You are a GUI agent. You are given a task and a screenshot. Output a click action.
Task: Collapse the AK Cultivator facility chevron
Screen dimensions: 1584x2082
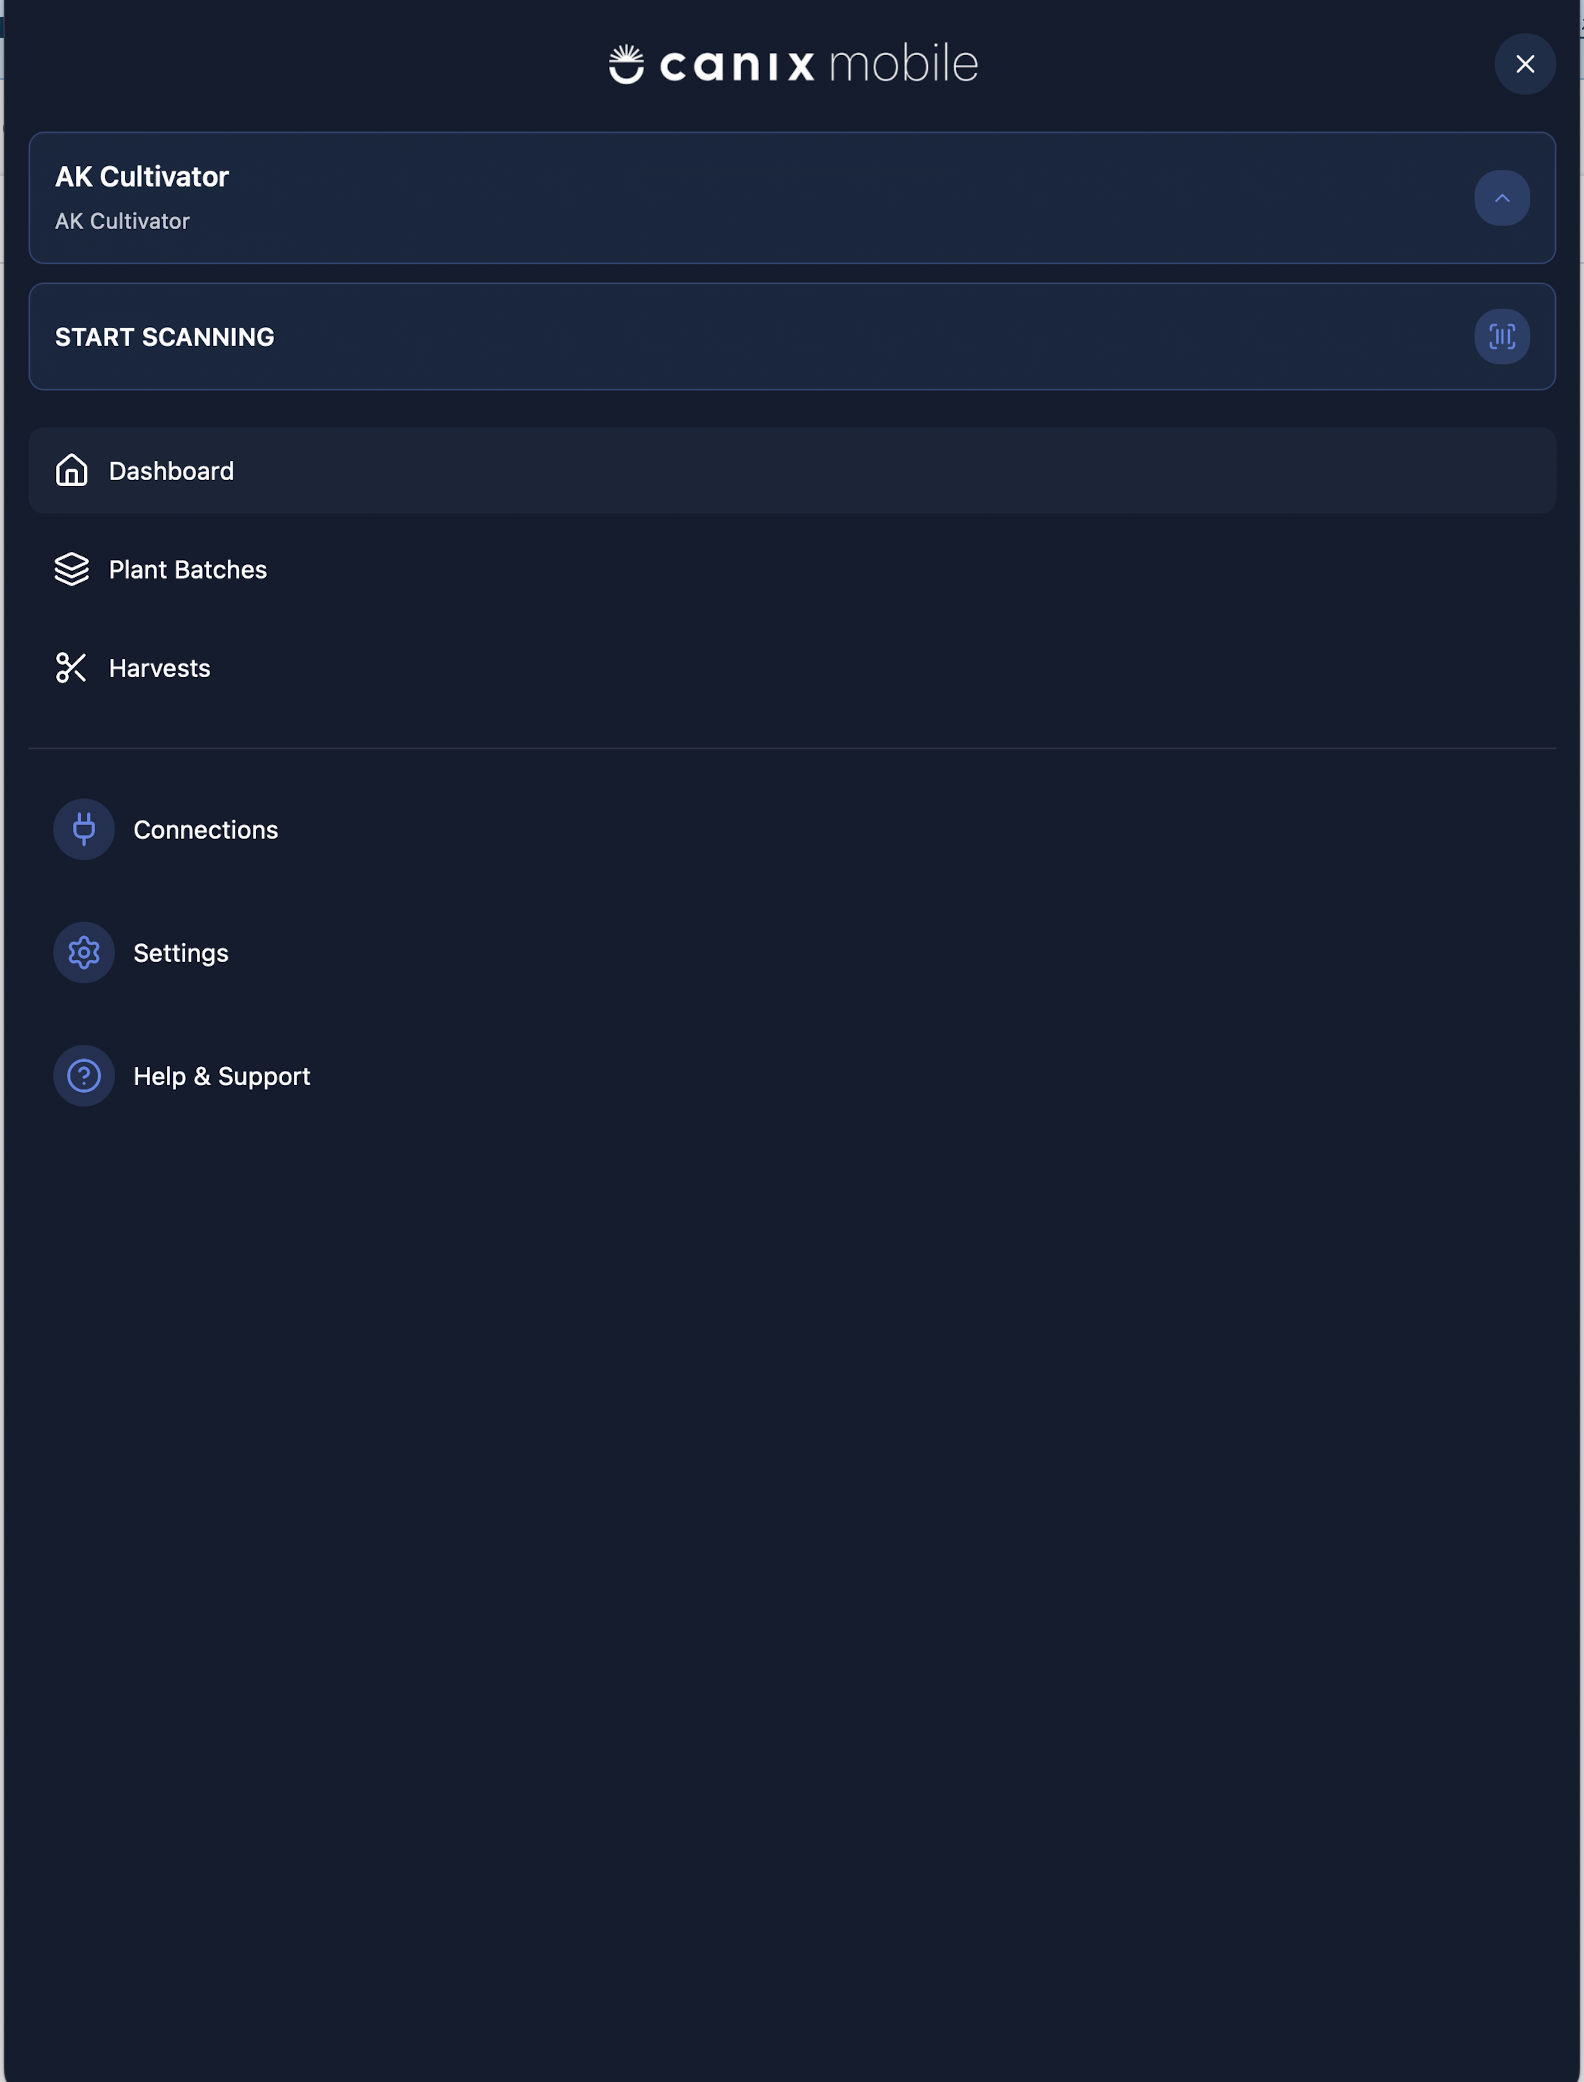coord(1501,198)
